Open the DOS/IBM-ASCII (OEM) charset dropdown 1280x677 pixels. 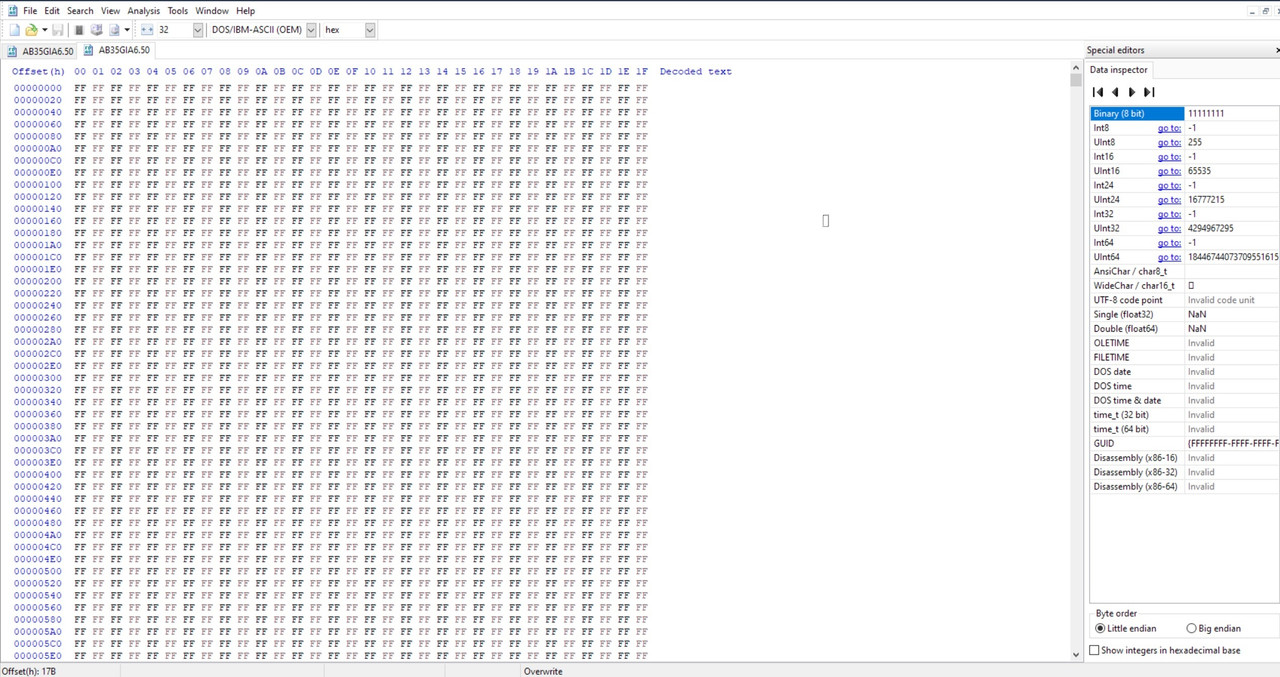[x=311, y=30]
